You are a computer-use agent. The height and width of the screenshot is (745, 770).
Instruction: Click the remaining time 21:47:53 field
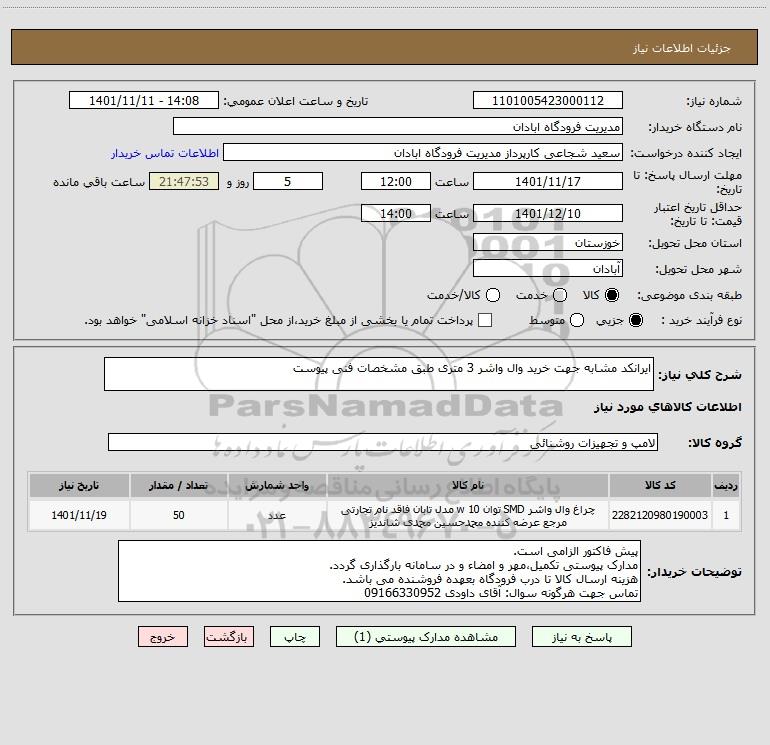tap(184, 181)
